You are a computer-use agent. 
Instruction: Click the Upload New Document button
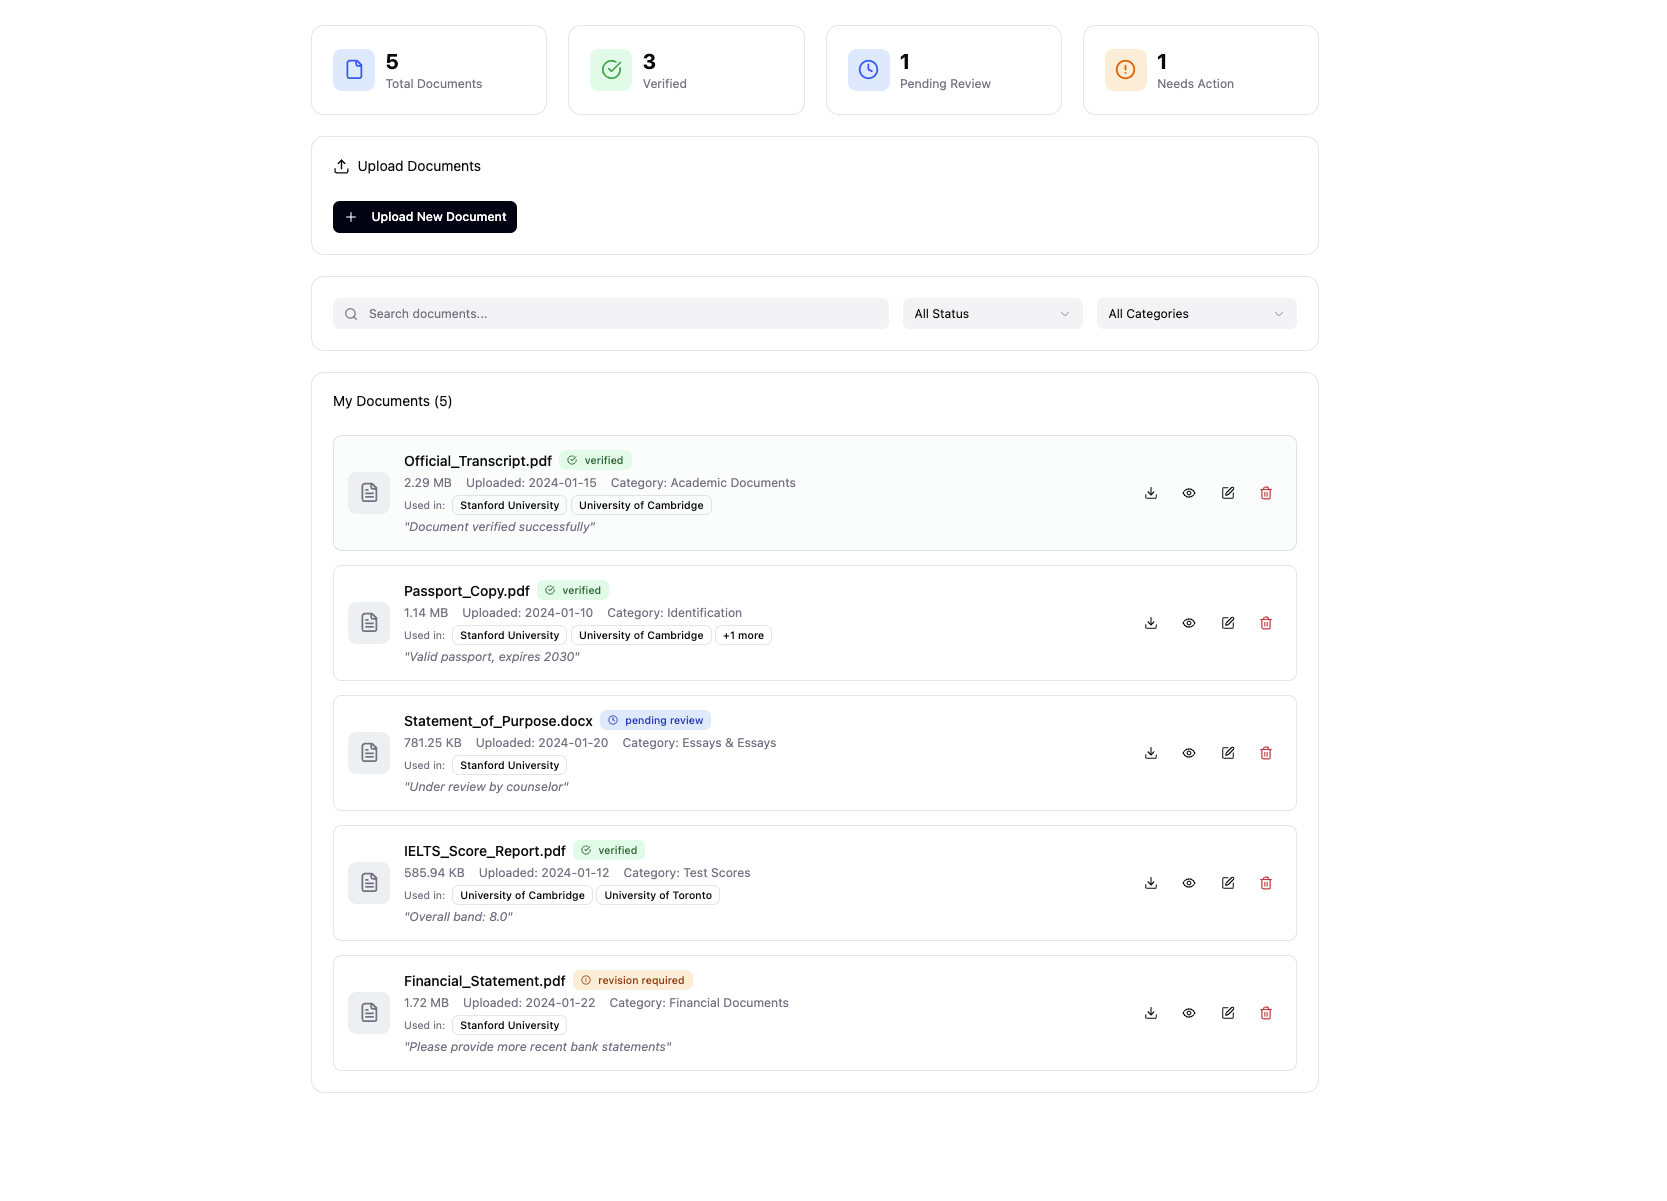(x=425, y=217)
